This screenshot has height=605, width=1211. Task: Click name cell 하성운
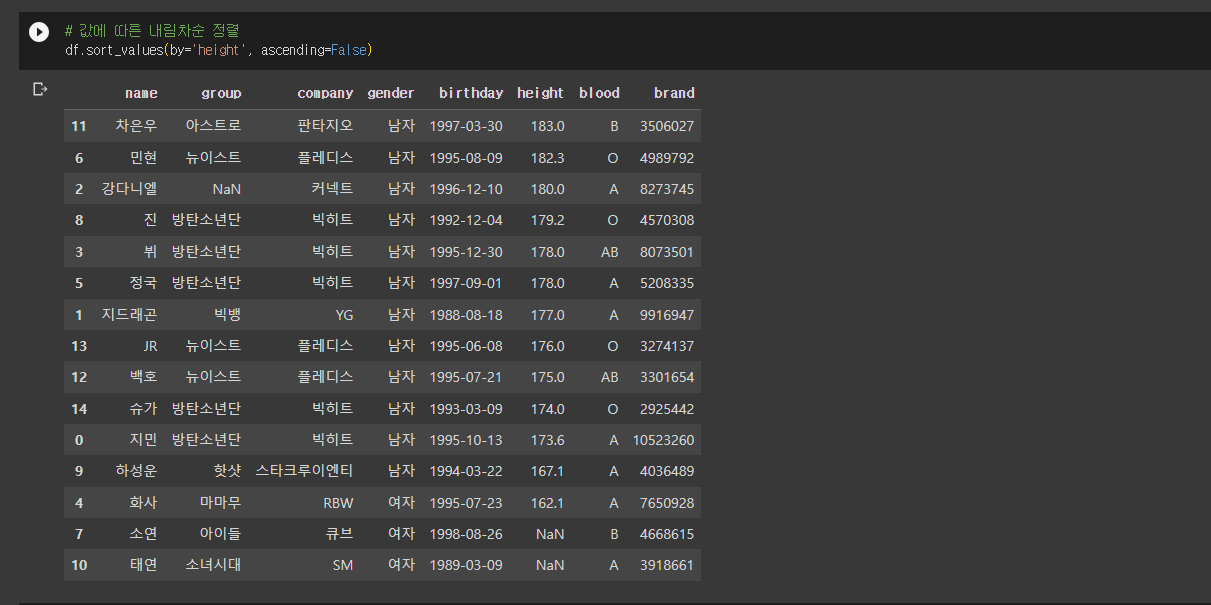136,471
